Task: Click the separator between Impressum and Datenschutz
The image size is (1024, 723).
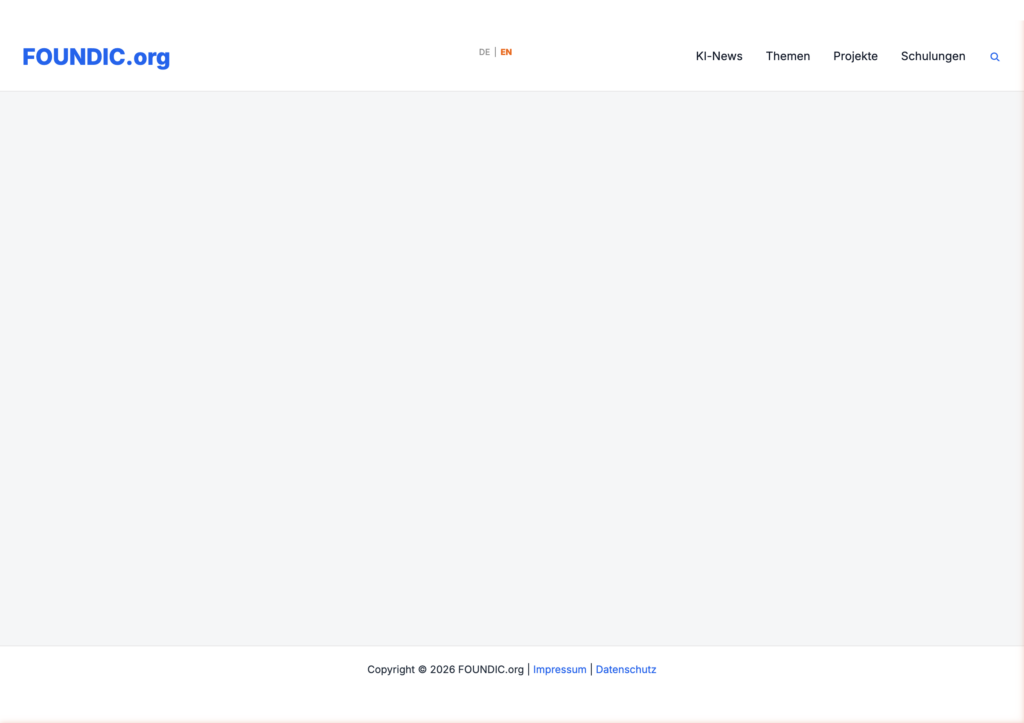Action: pos(591,670)
